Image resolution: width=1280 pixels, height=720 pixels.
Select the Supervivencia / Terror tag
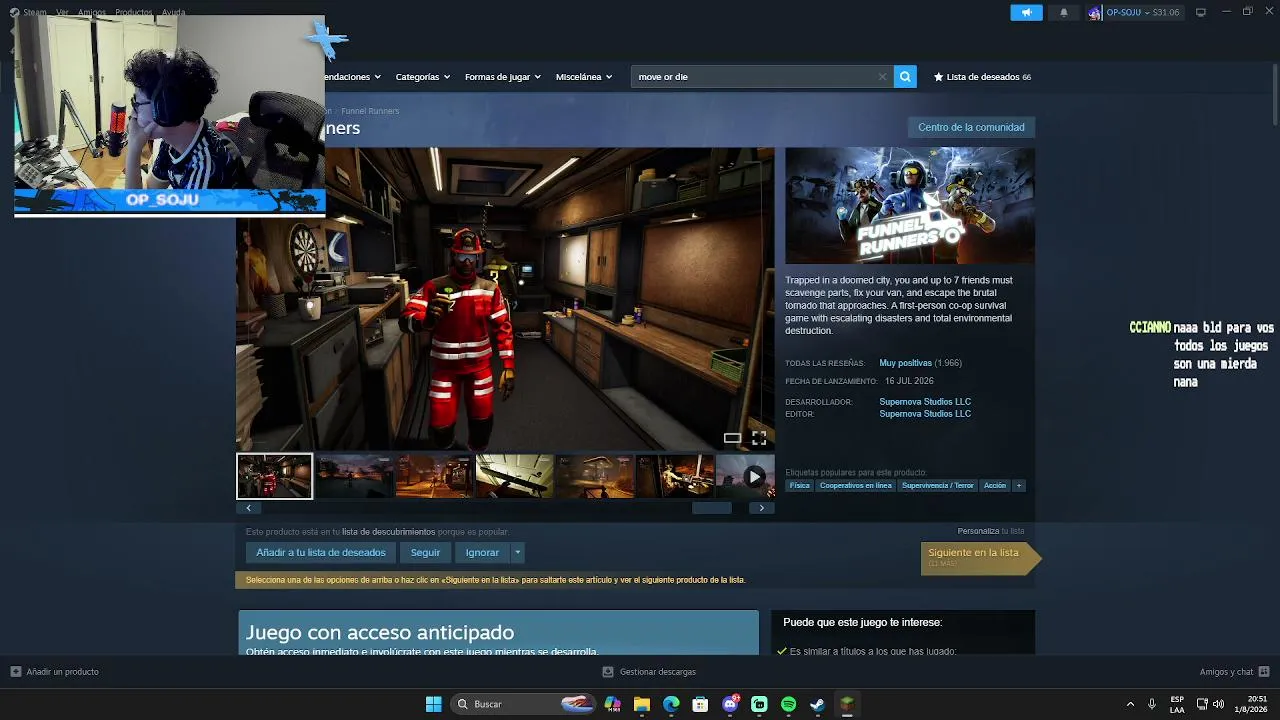click(x=937, y=486)
